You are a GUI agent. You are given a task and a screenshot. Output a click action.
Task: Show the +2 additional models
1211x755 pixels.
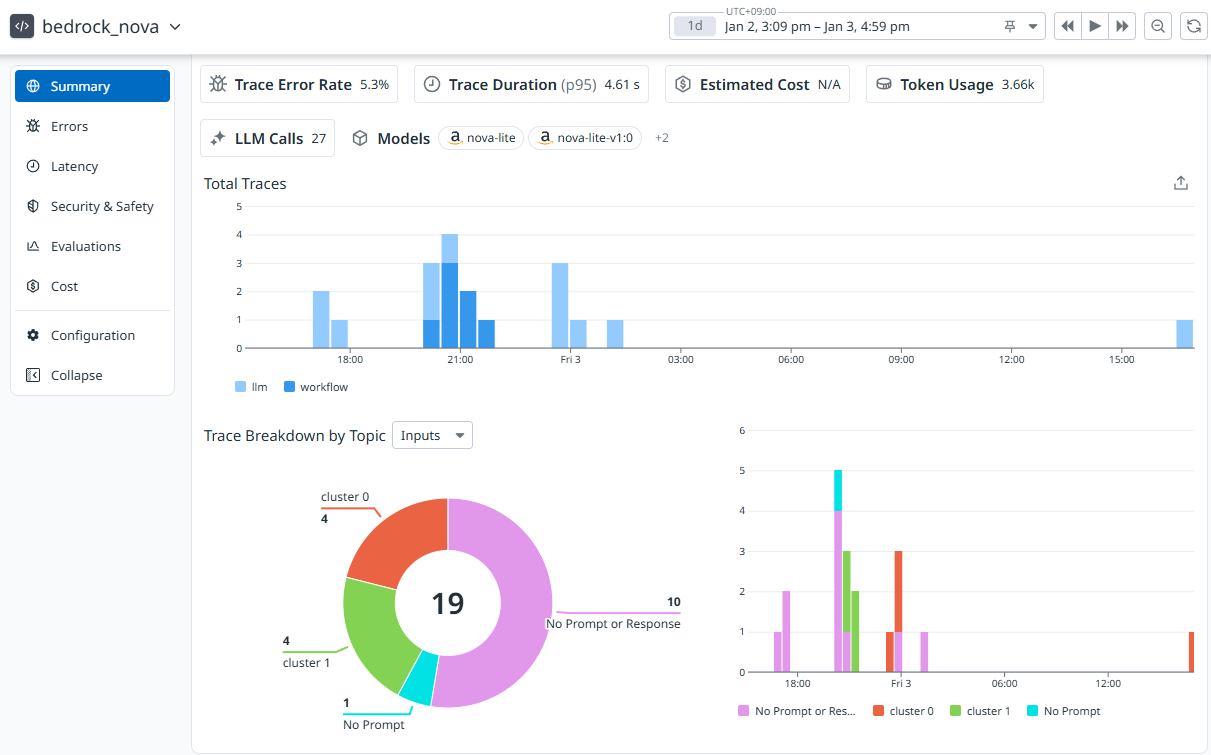click(x=662, y=138)
